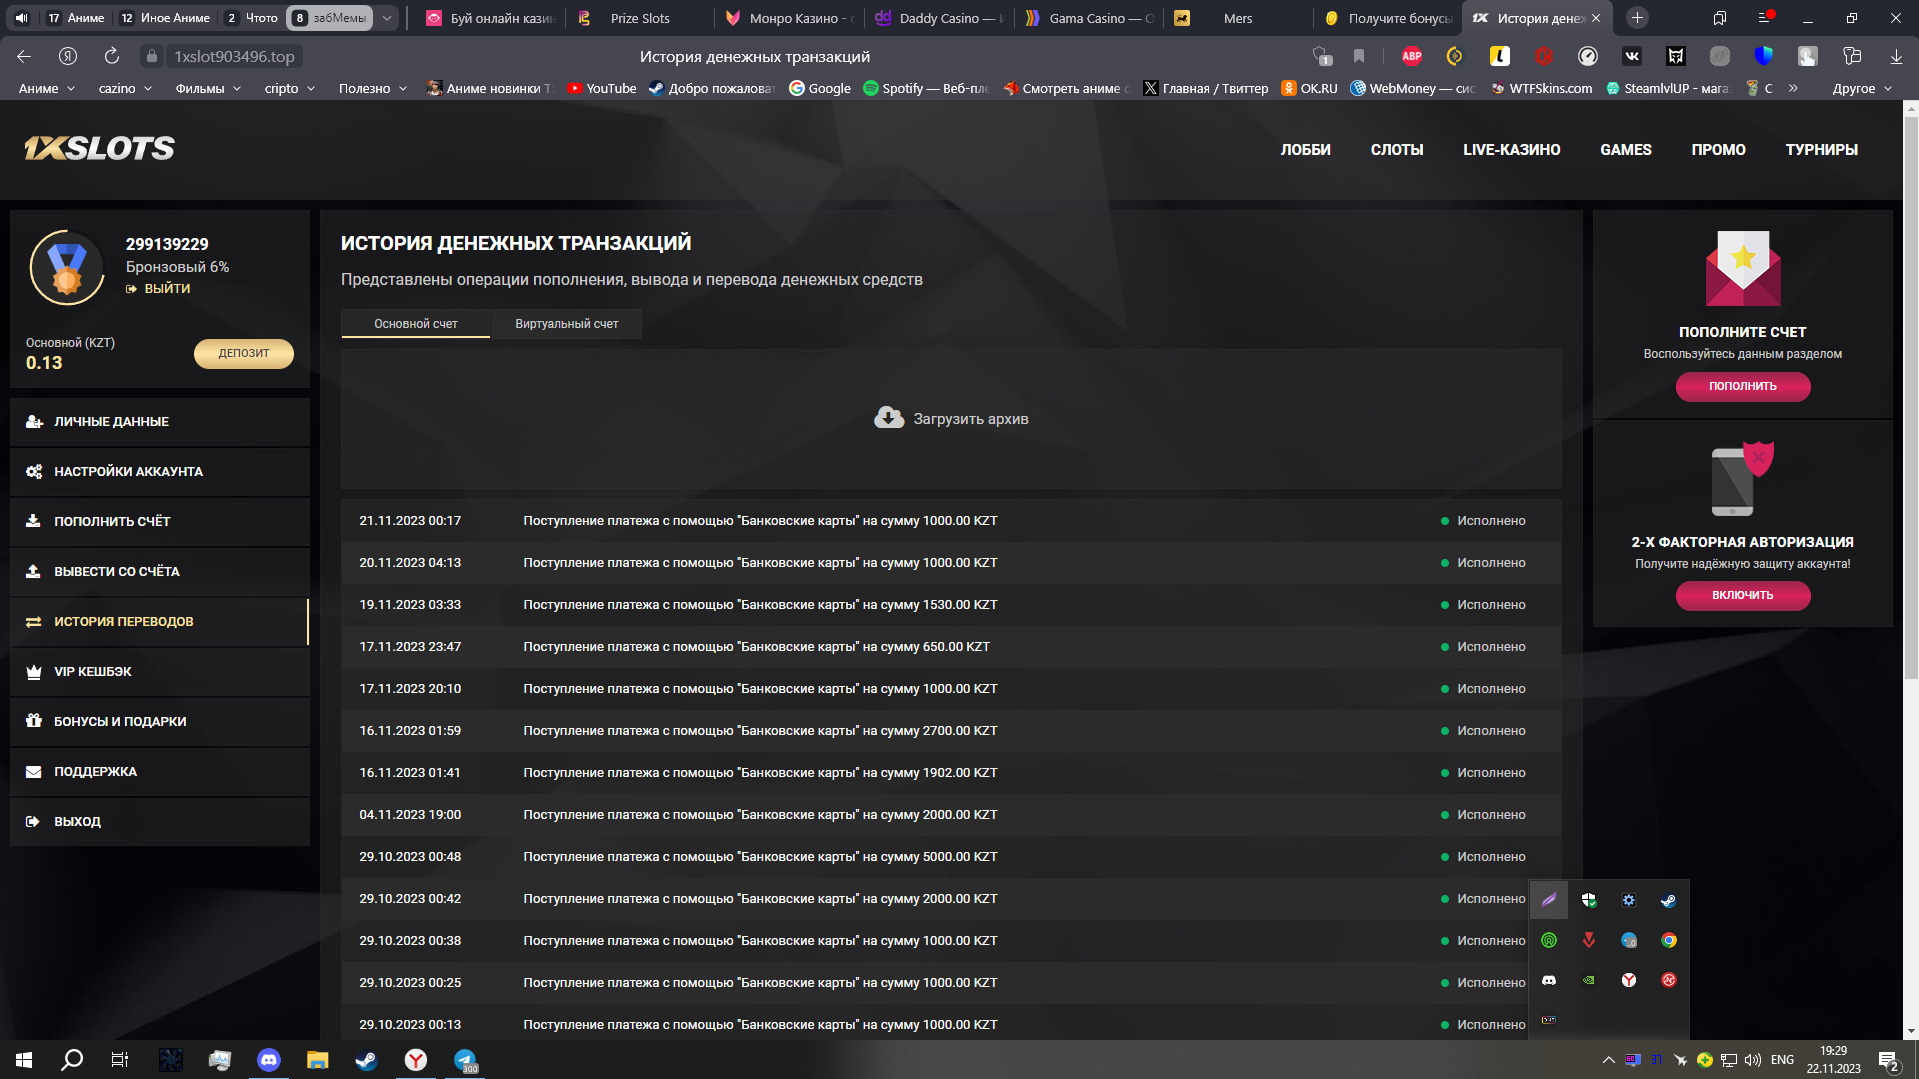Viewport: 1919px width, 1079px height.
Task: Open Steam from the tray popup
Action: (1668, 900)
